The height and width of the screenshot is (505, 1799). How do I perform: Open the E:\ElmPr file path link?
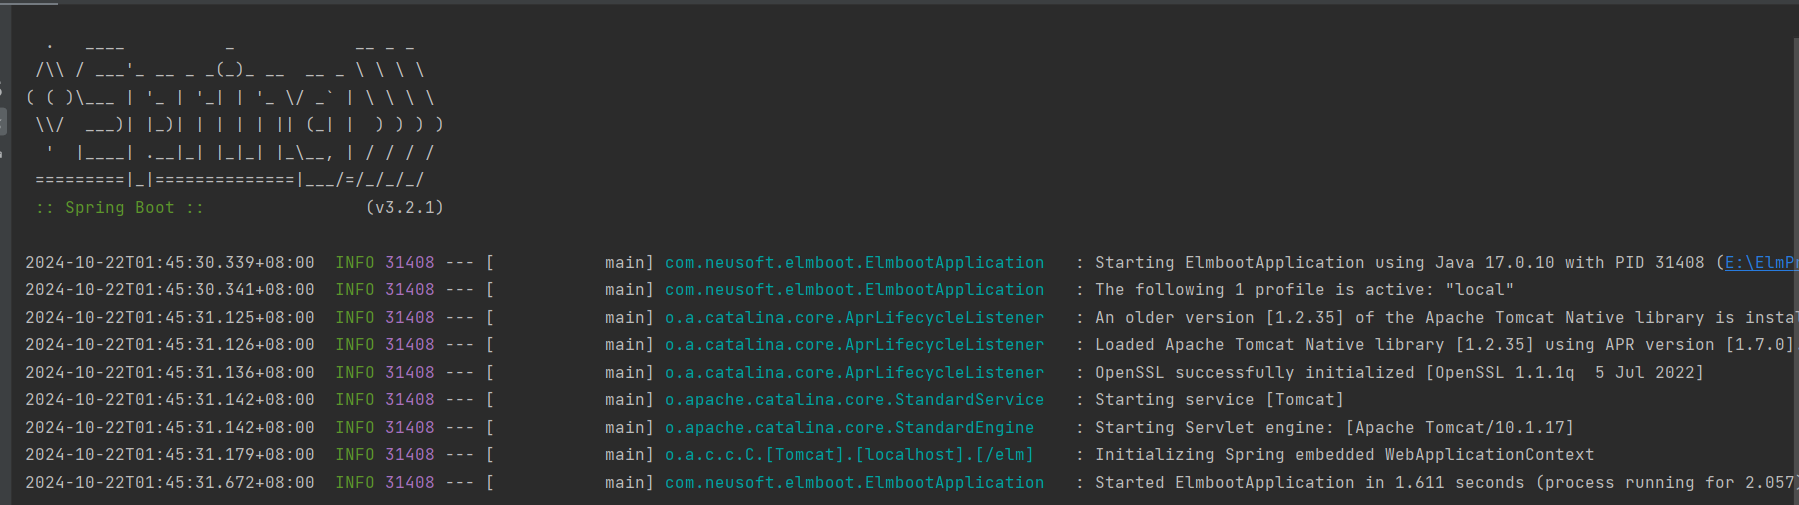click(1760, 263)
